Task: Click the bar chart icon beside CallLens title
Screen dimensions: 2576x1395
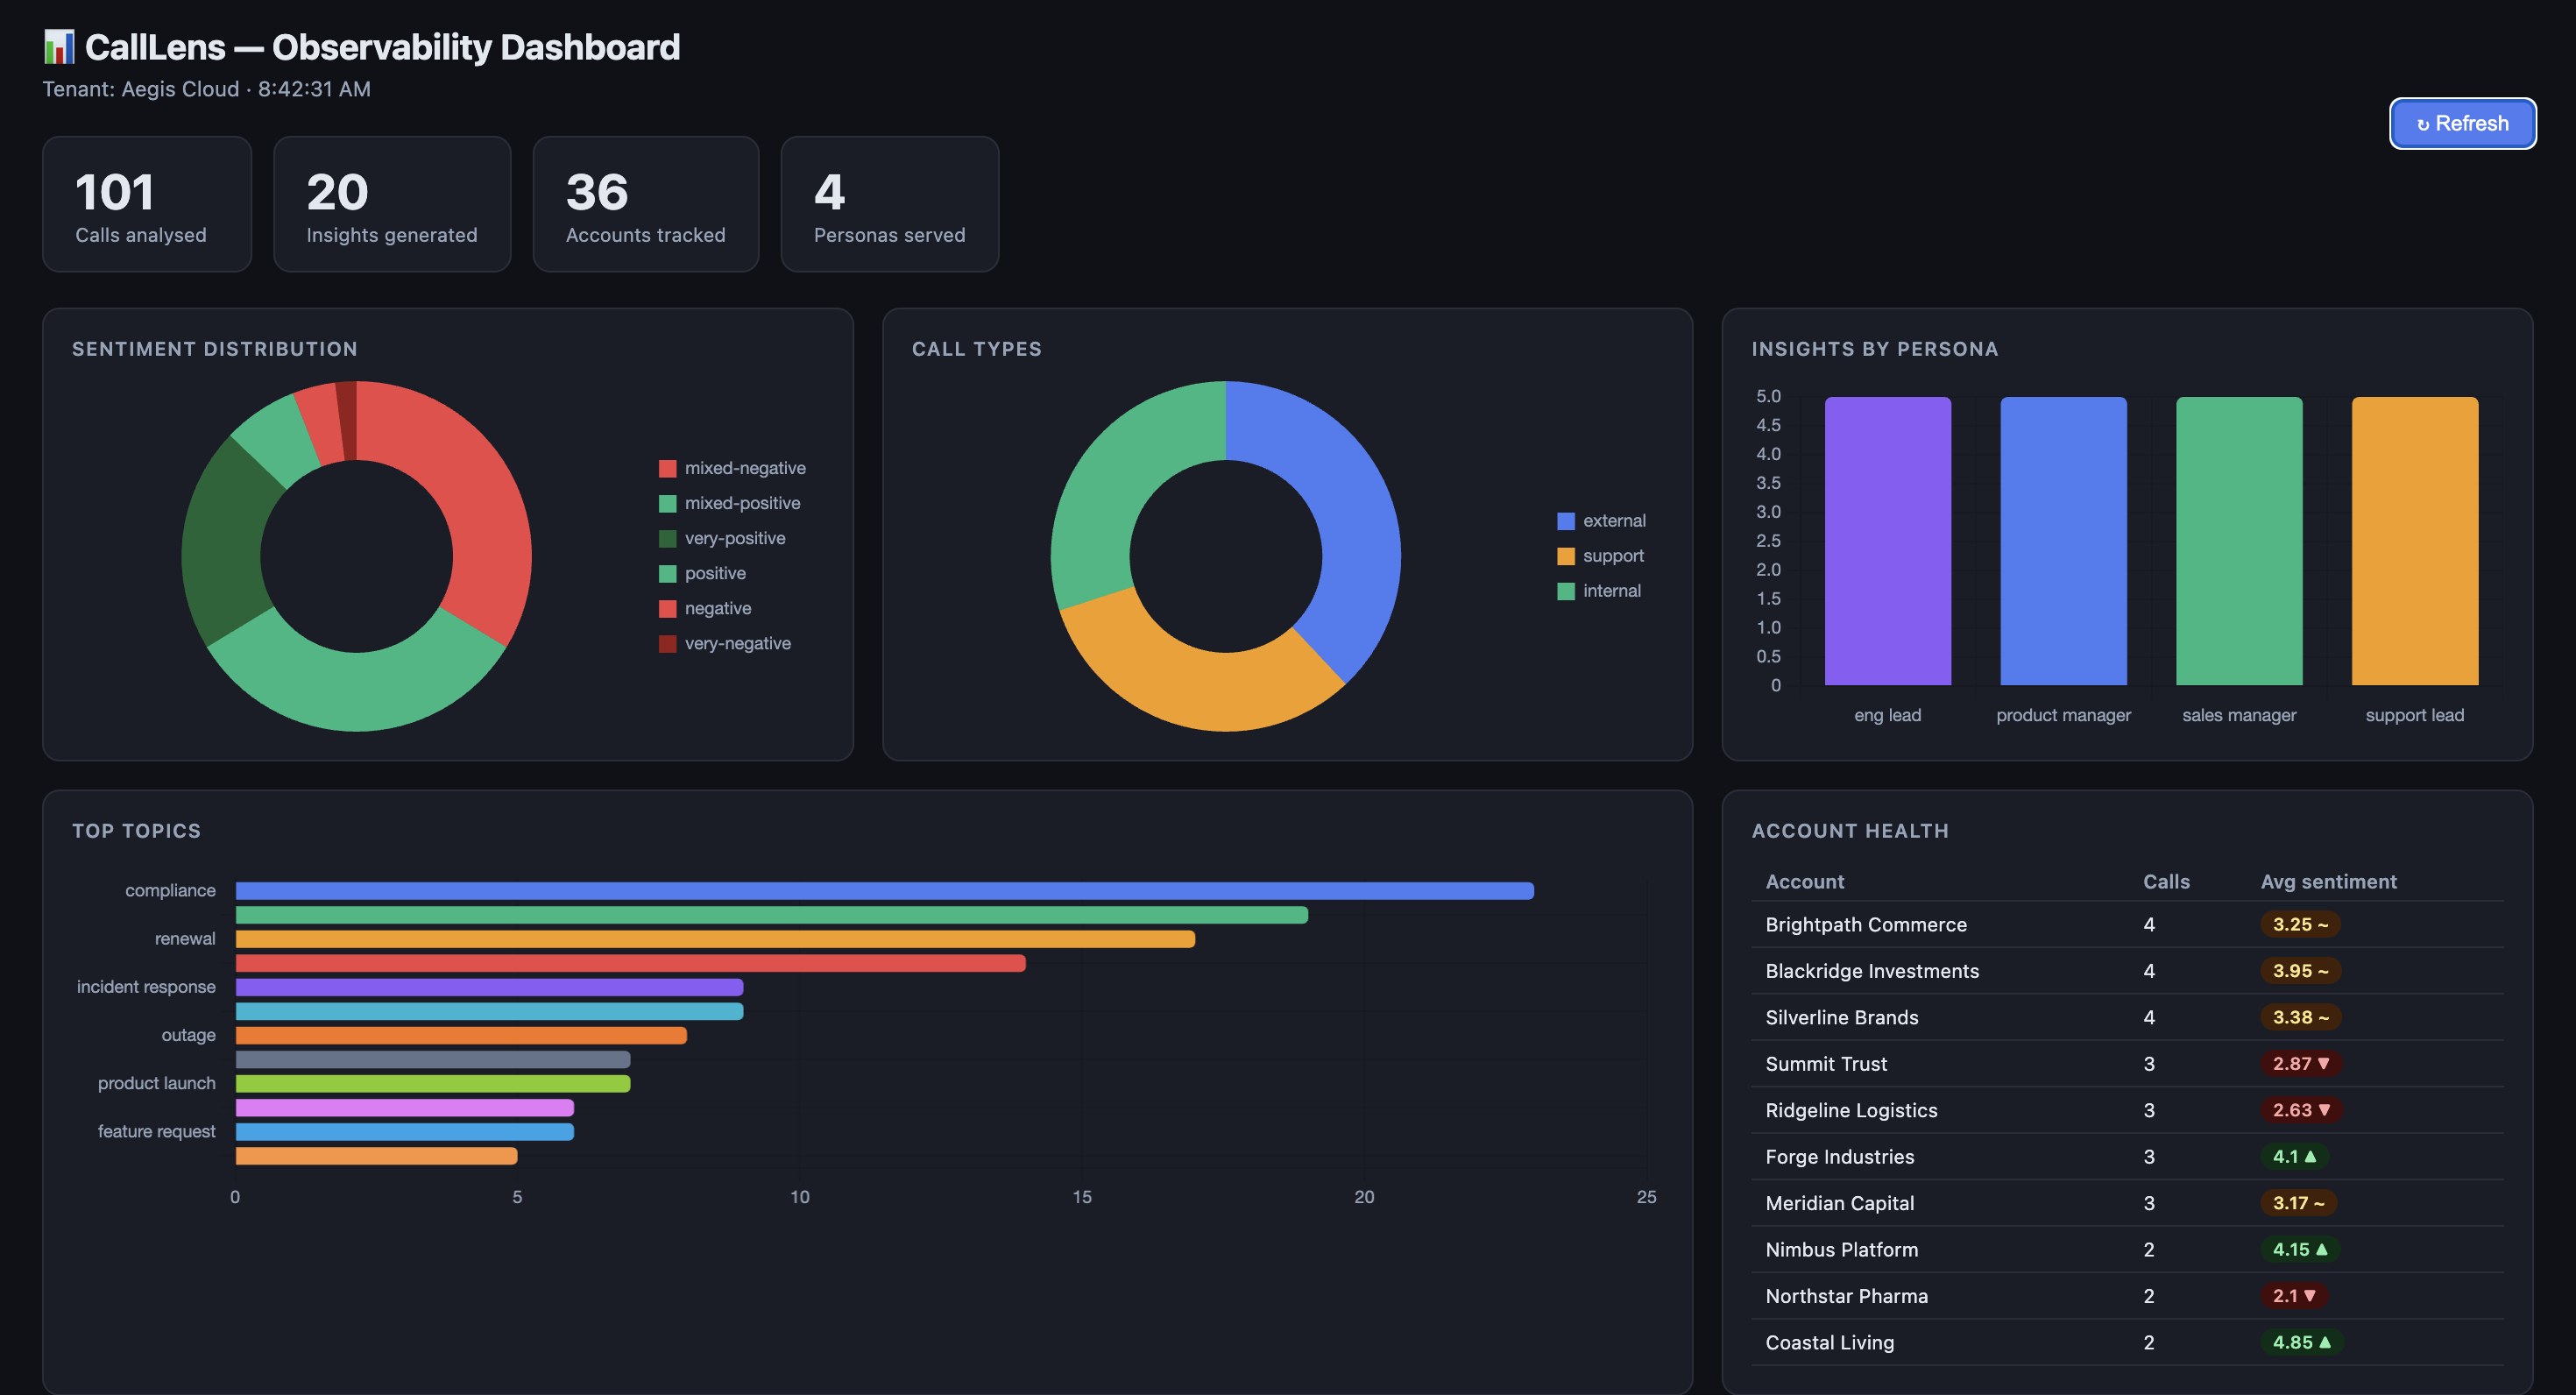Action: point(59,47)
